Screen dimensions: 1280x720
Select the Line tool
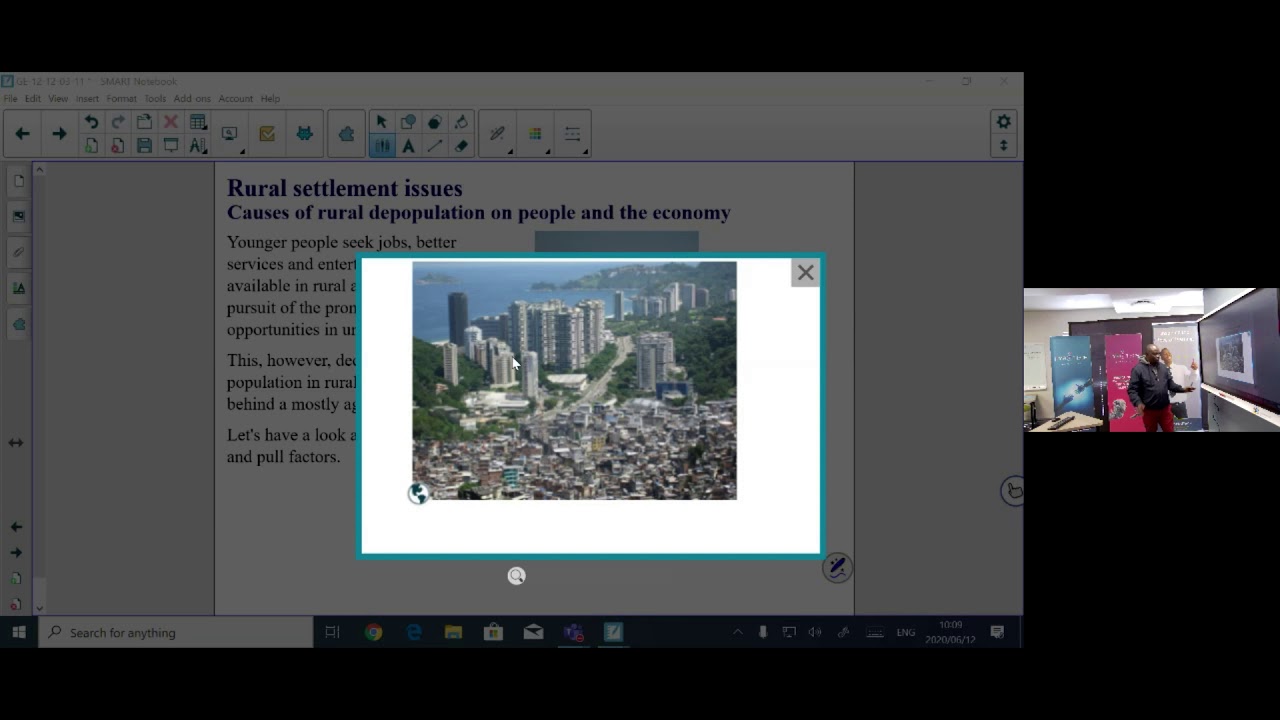pos(435,146)
